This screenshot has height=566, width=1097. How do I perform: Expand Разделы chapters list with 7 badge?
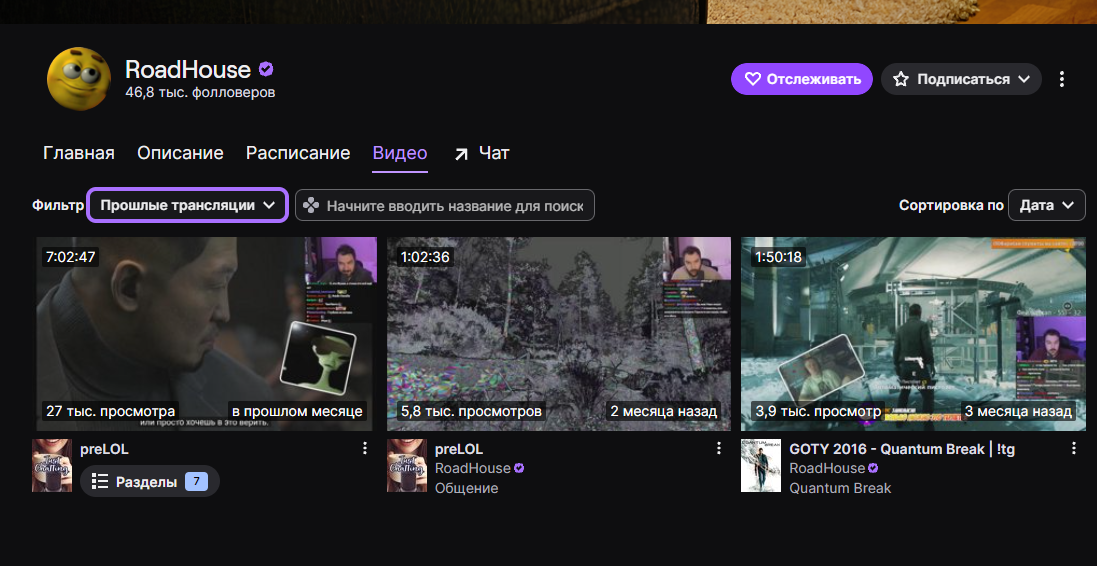(150, 481)
